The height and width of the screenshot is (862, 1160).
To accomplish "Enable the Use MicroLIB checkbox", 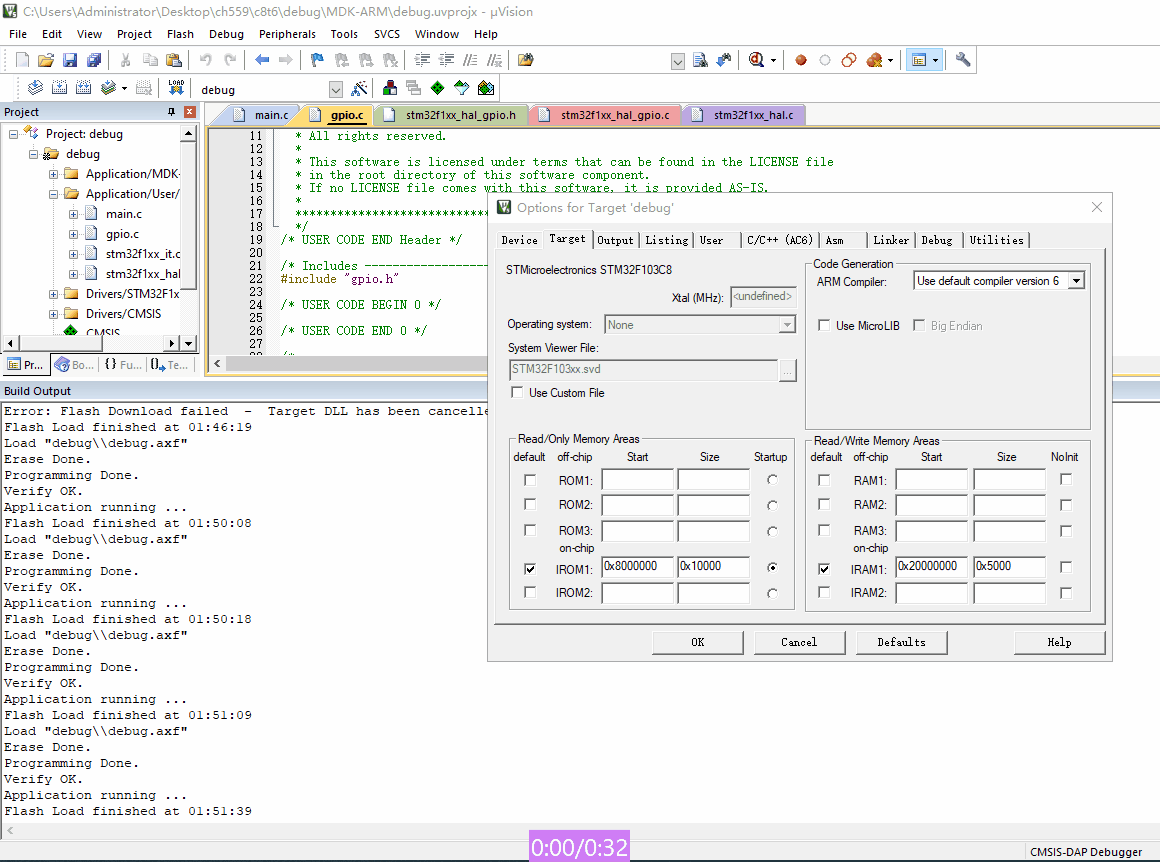I will click(x=824, y=326).
